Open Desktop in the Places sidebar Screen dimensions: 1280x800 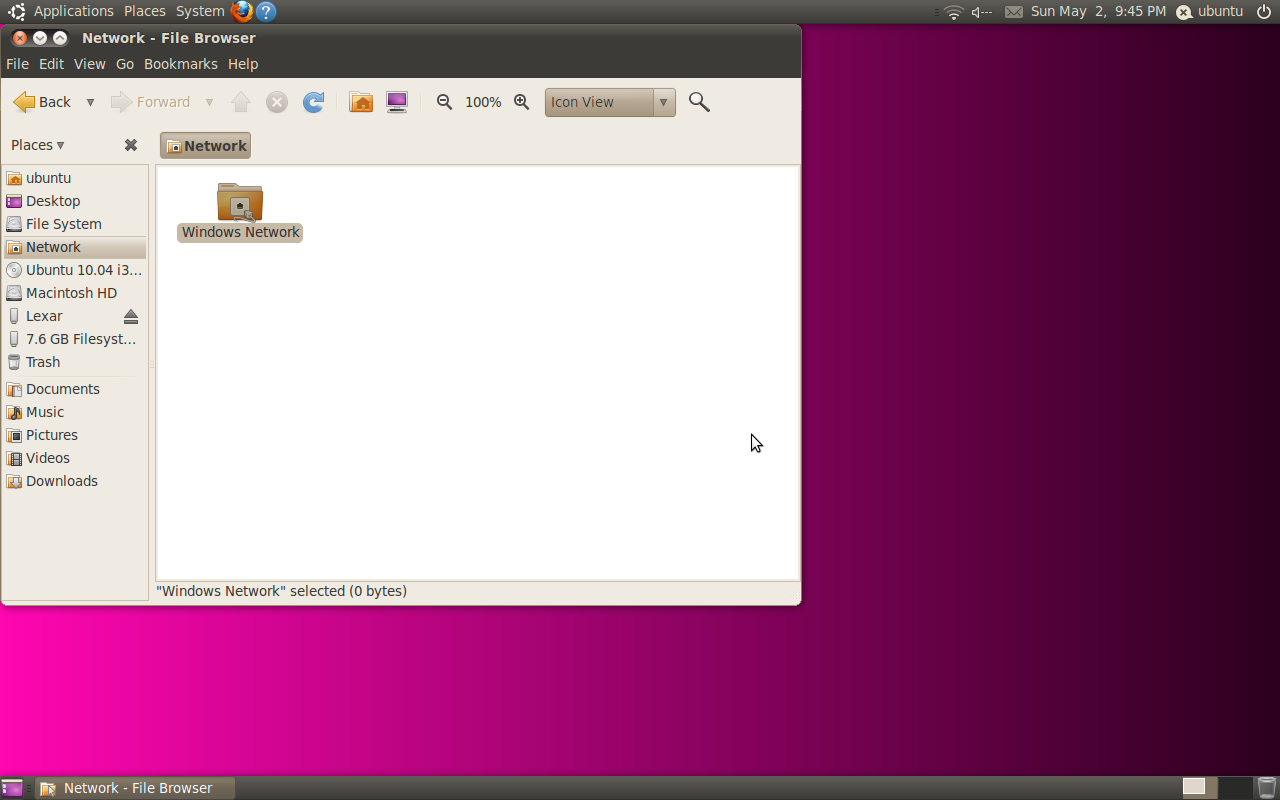(75, 201)
